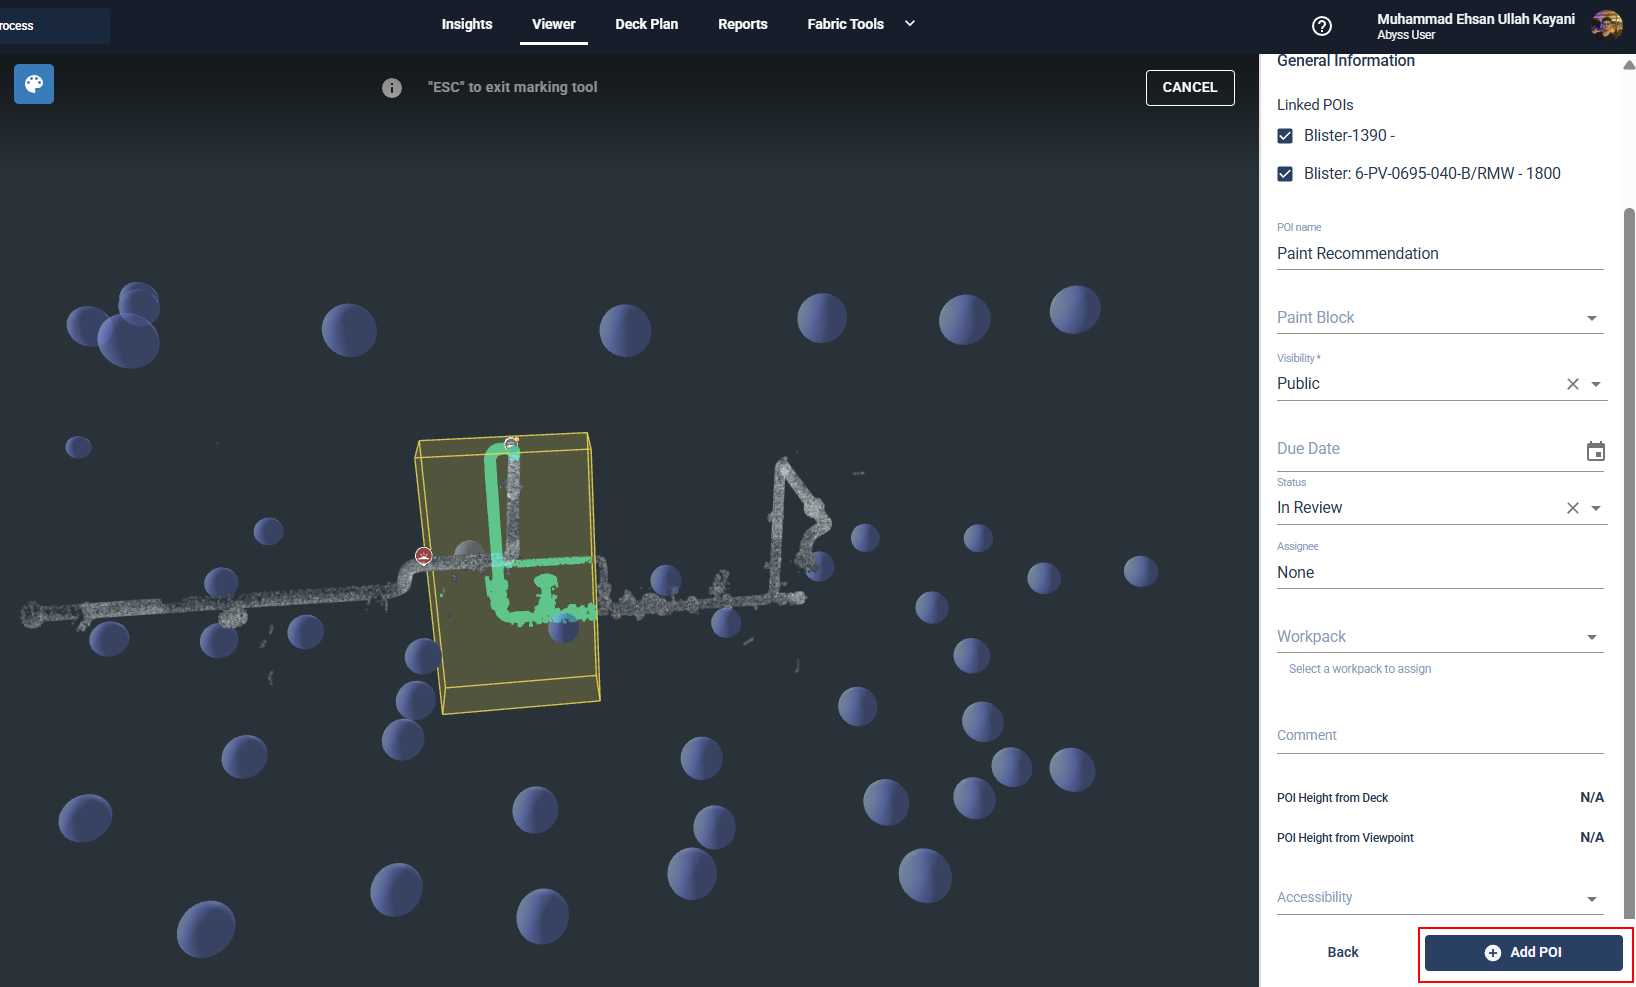Open the Due Date calendar icon
Screen dimensions: 1636x987
click(x=1595, y=451)
